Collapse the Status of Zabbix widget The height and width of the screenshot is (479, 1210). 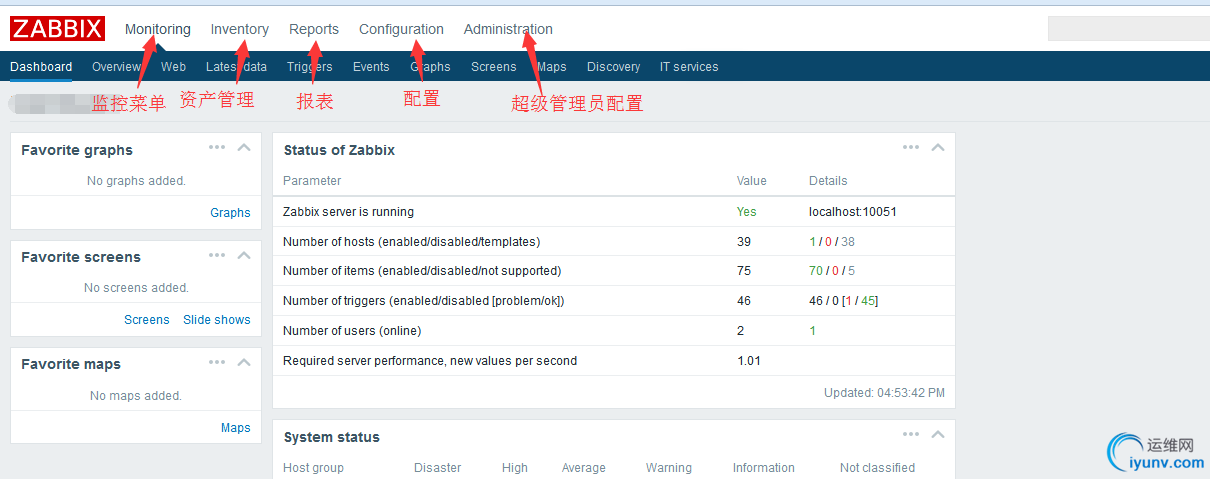(937, 147)
